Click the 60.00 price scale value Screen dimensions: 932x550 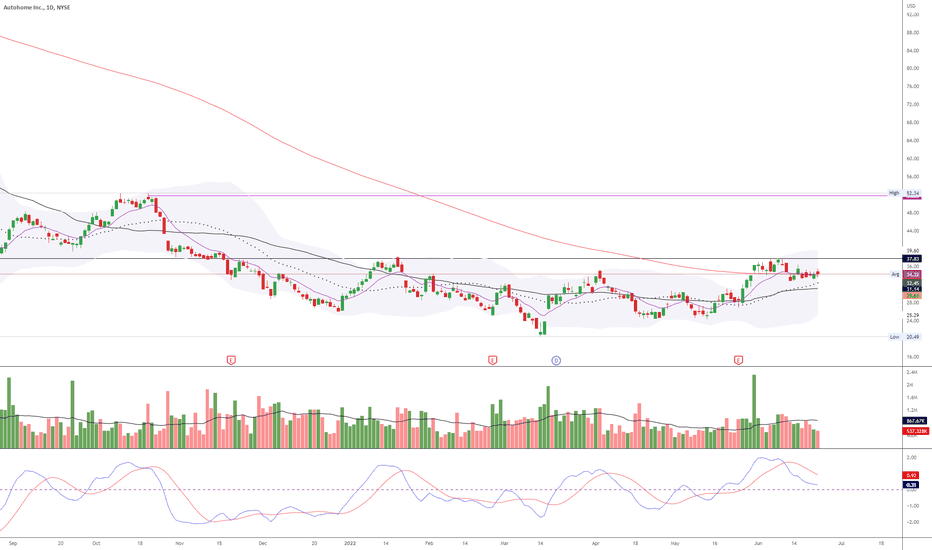pyautogui.click(x=912, y=158)
